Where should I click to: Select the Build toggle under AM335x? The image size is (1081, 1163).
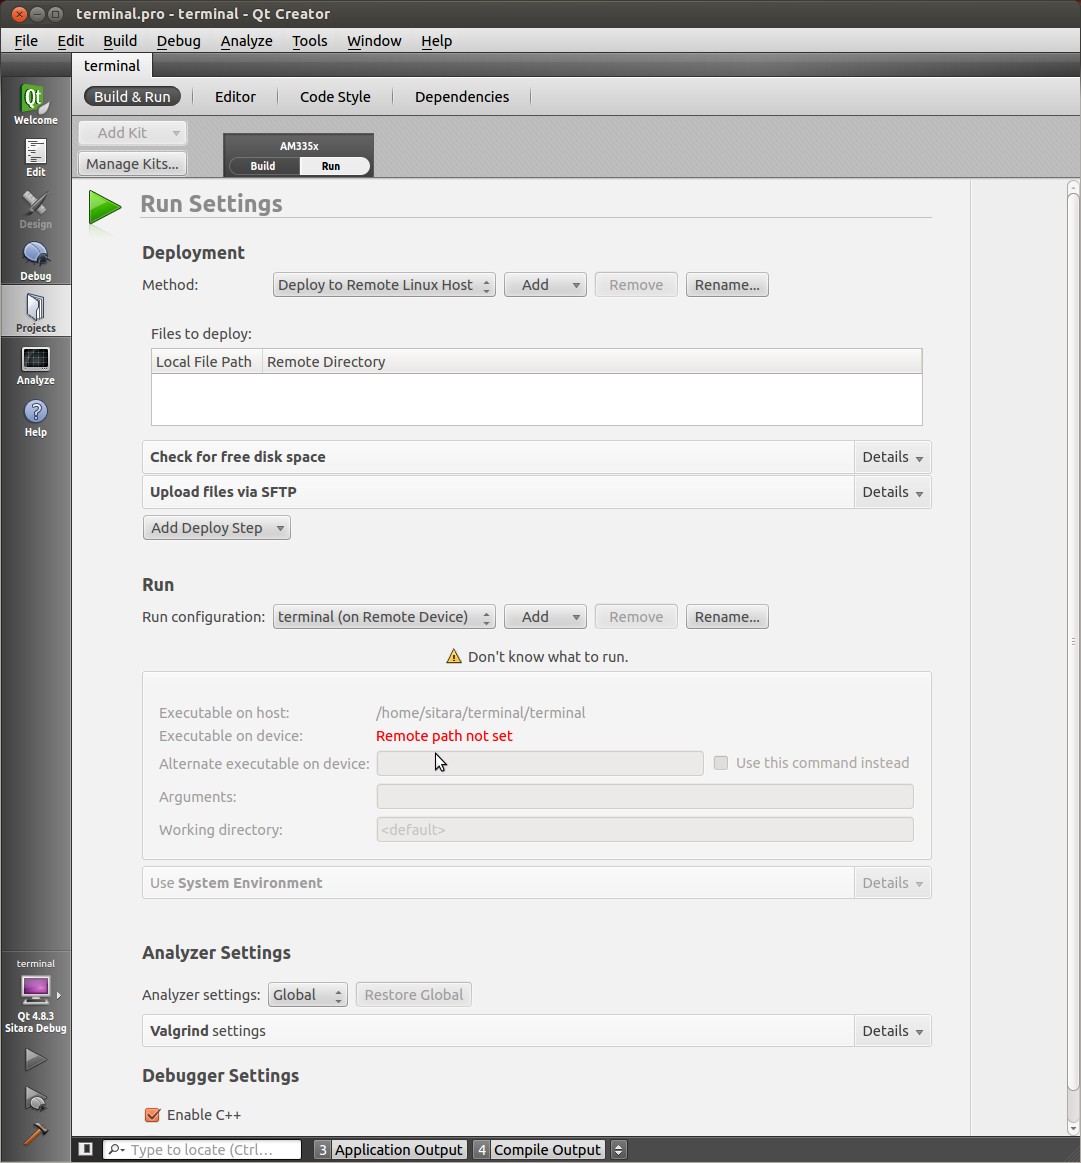point(263,166)
